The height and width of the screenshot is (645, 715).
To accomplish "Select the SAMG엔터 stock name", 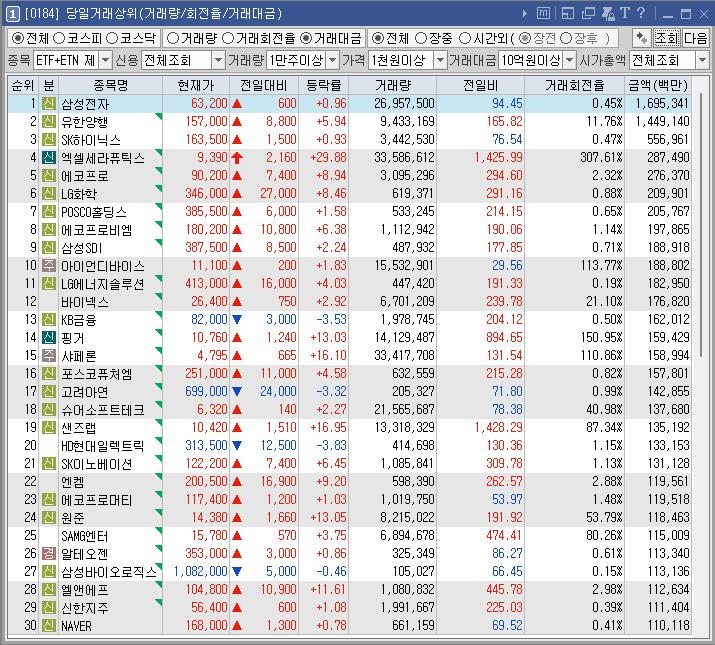I will 85,536.
